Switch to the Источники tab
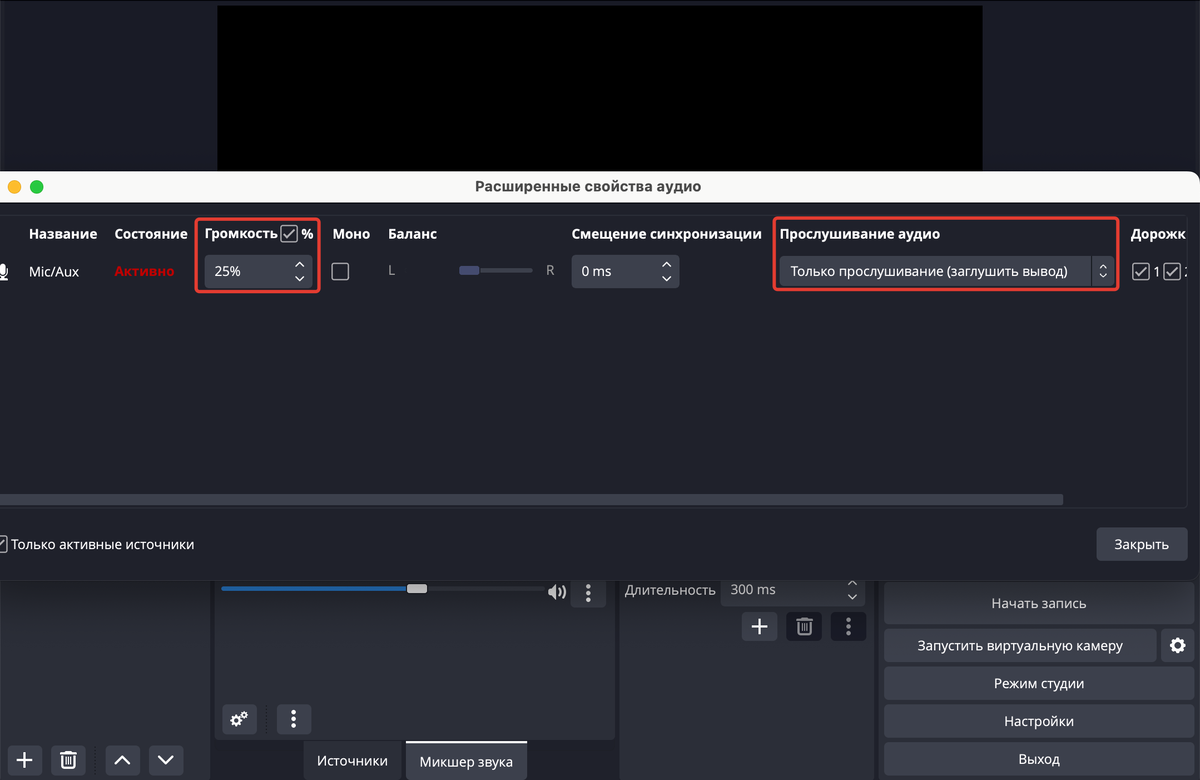The height and width of the screenshot is (780, 1200). point(352,761)
